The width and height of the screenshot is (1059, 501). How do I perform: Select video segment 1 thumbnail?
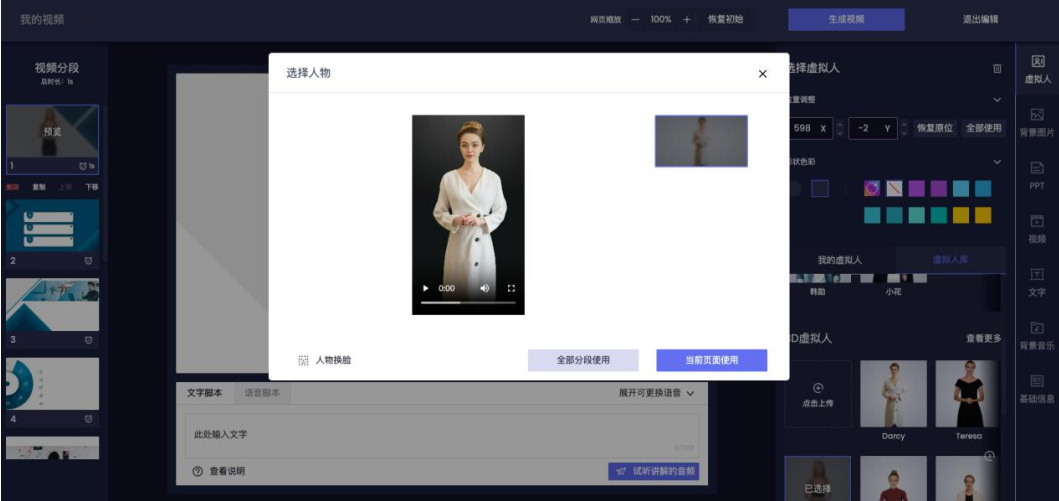click(53, 131)
